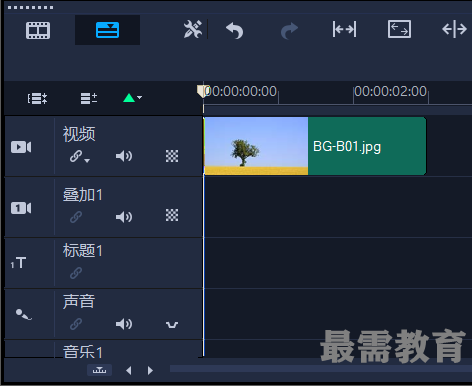Show all visible tracks
The image size is (472, 386).
[x=37, y=99]
